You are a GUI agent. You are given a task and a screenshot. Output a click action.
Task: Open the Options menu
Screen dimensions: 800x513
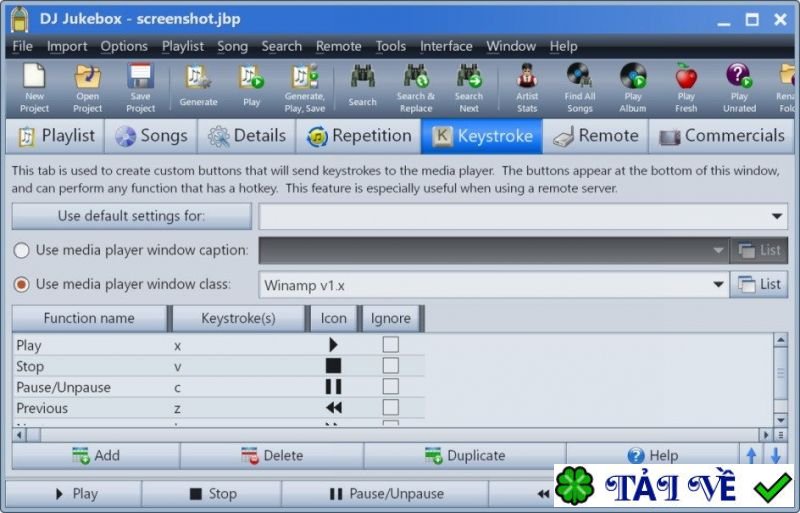tap(124, 46)
